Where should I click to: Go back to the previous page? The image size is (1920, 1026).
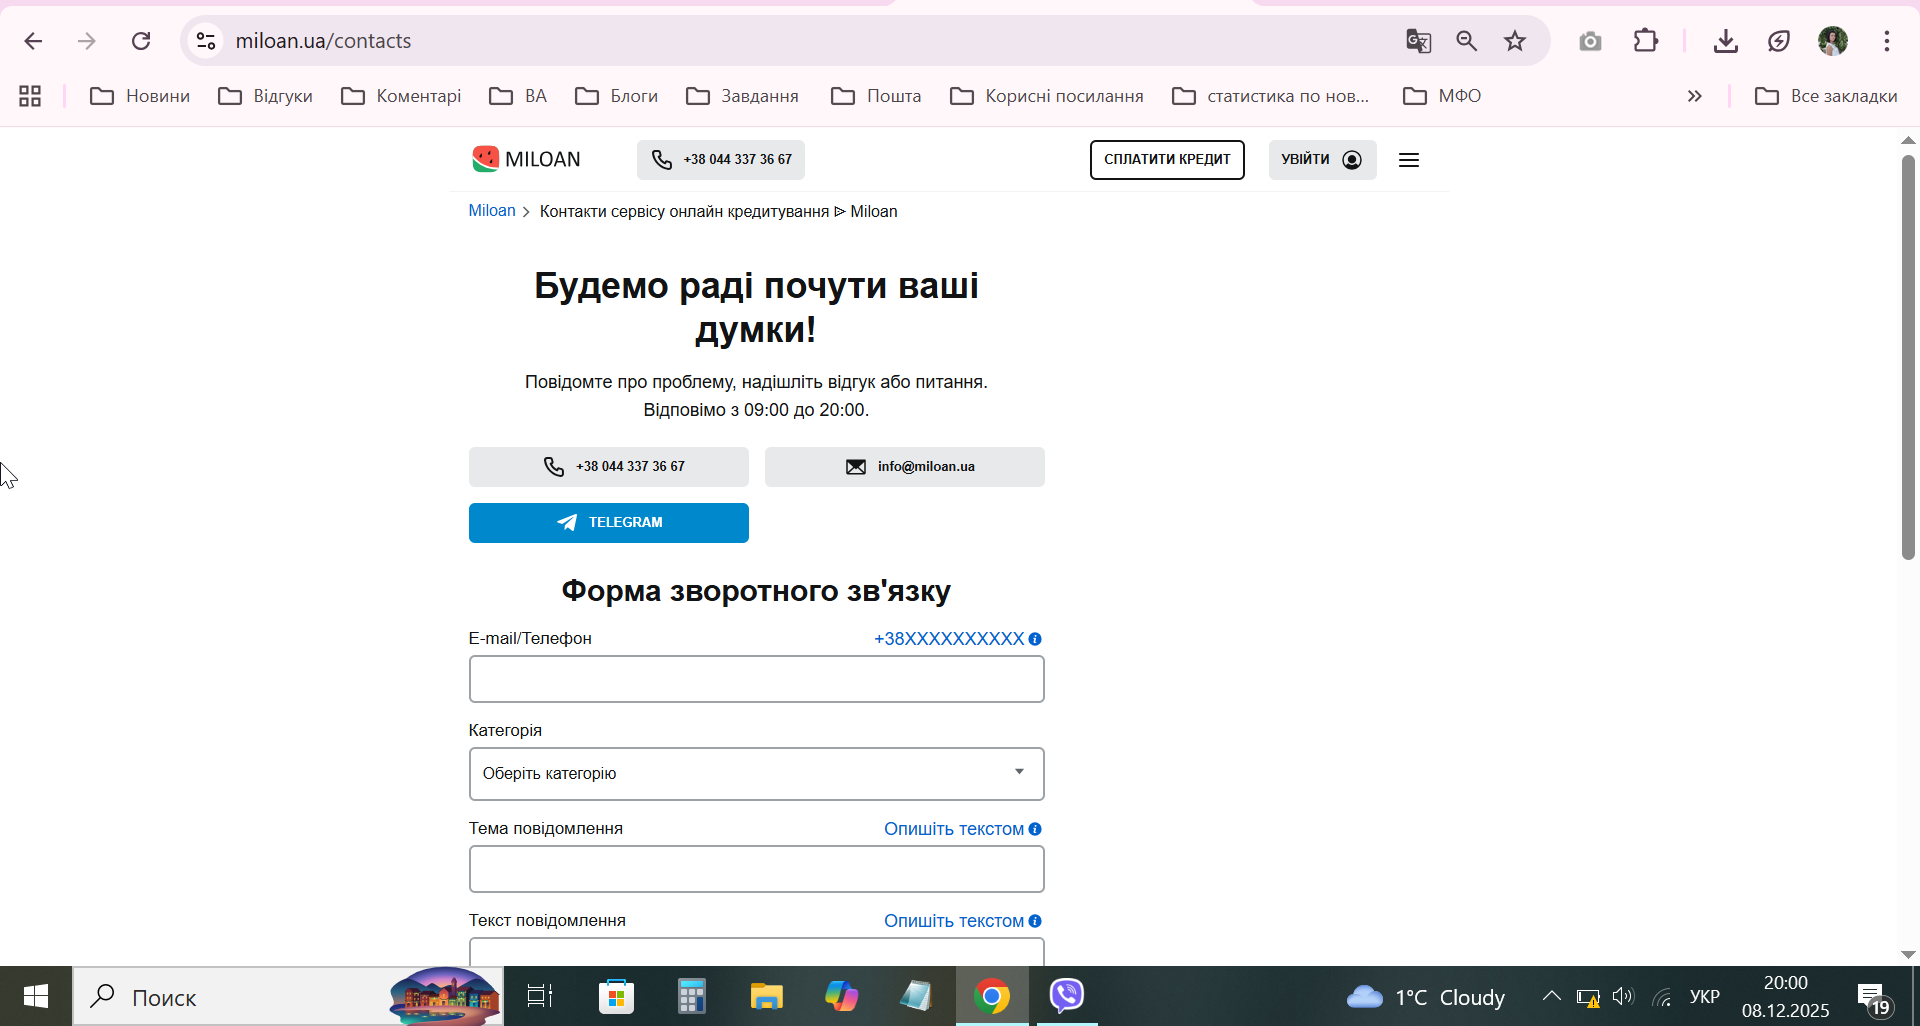(33, 41)
